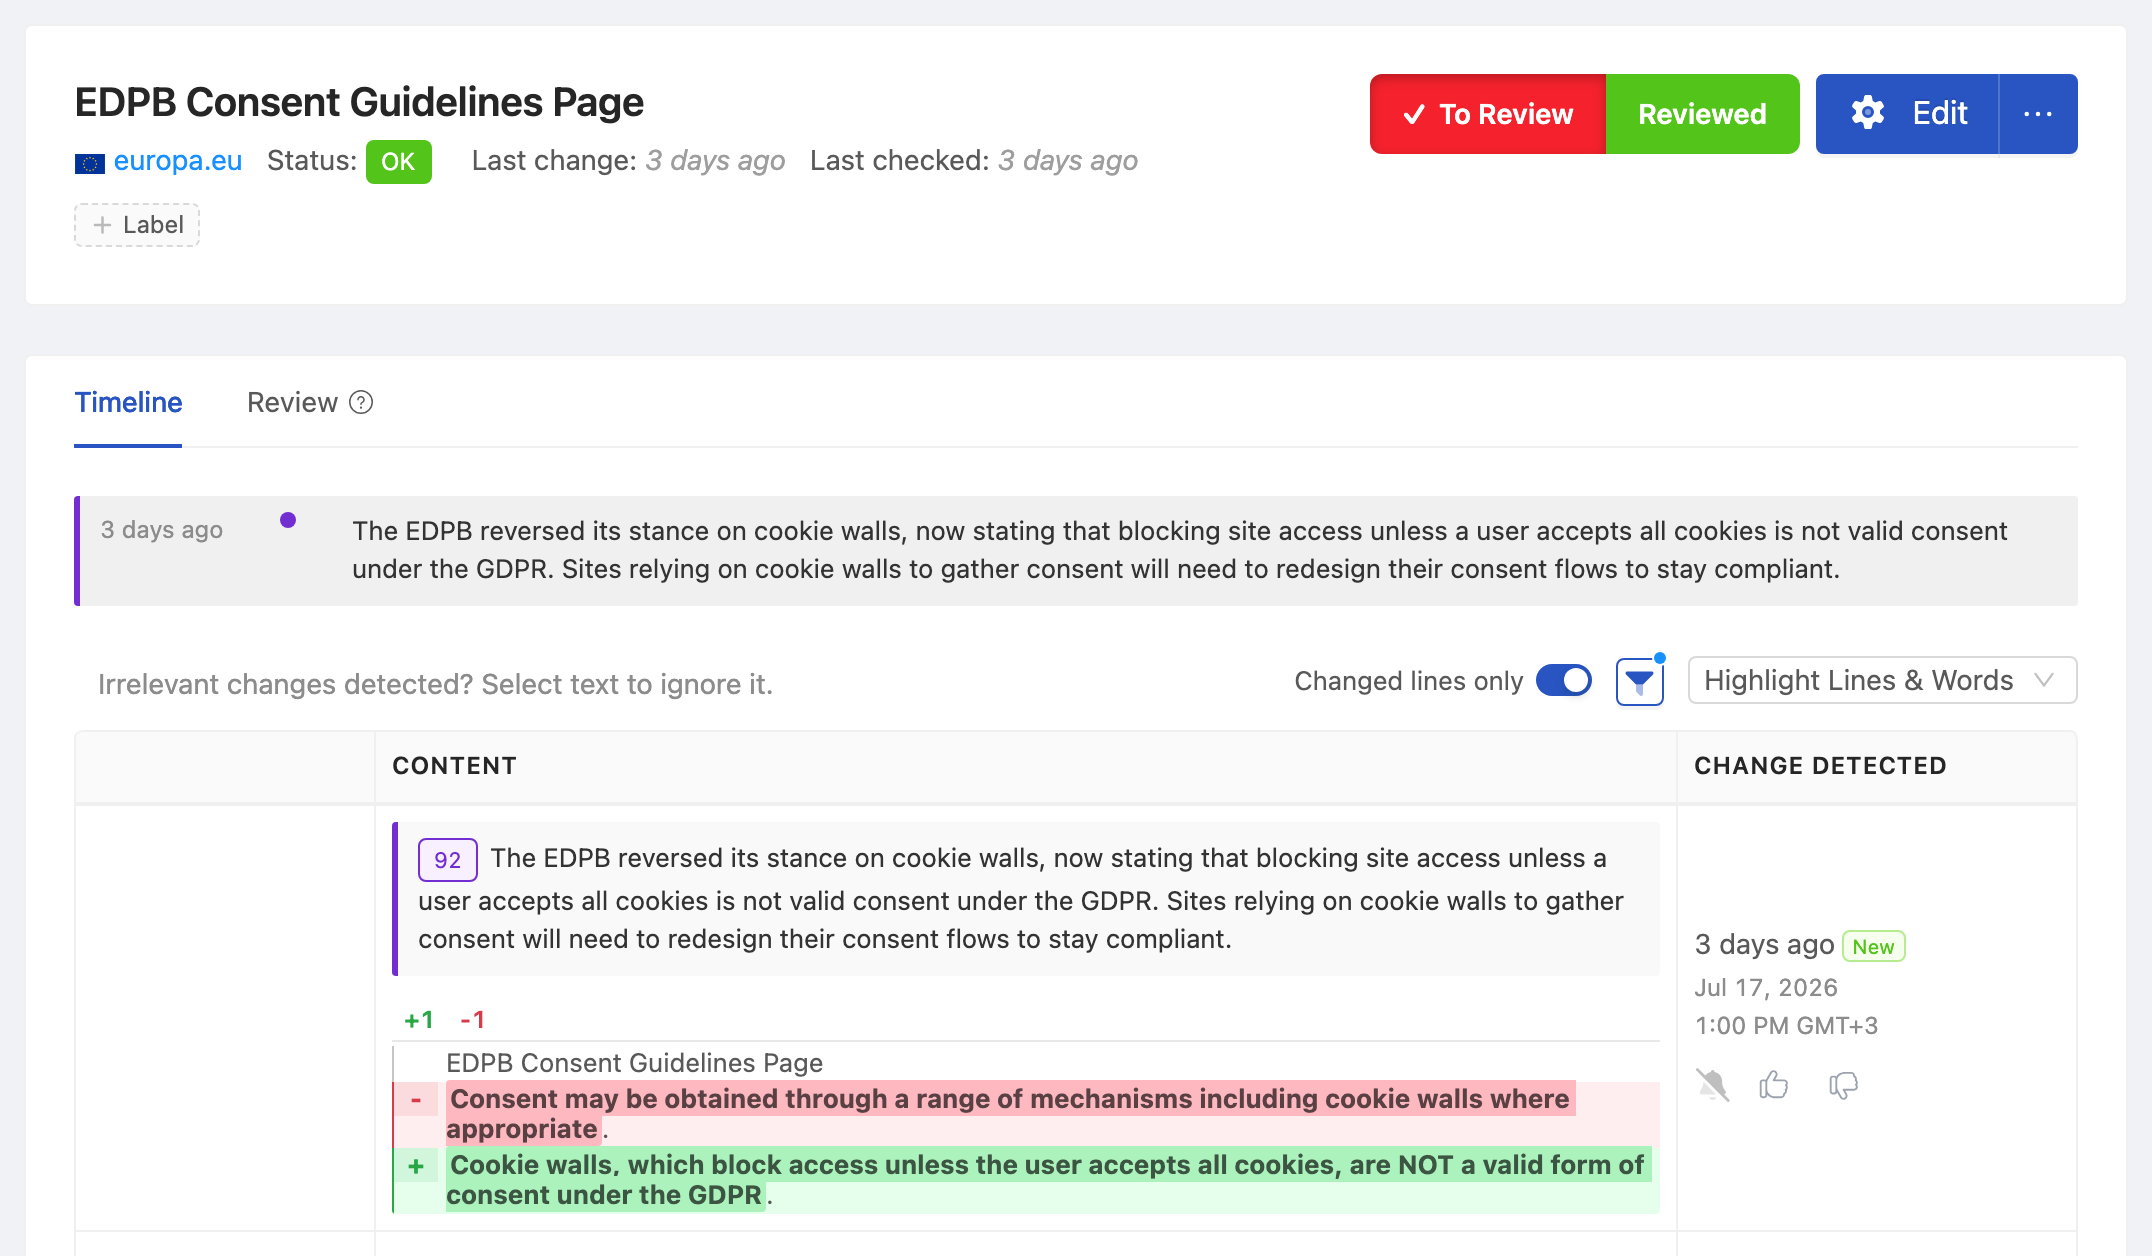Click the thumbs-up icon
2152x1256 pixels.
click(1774, 1085)
